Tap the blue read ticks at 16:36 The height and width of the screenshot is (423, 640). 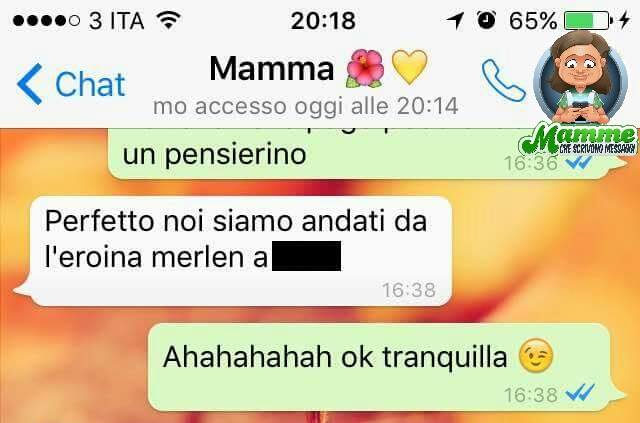[579, 163]
